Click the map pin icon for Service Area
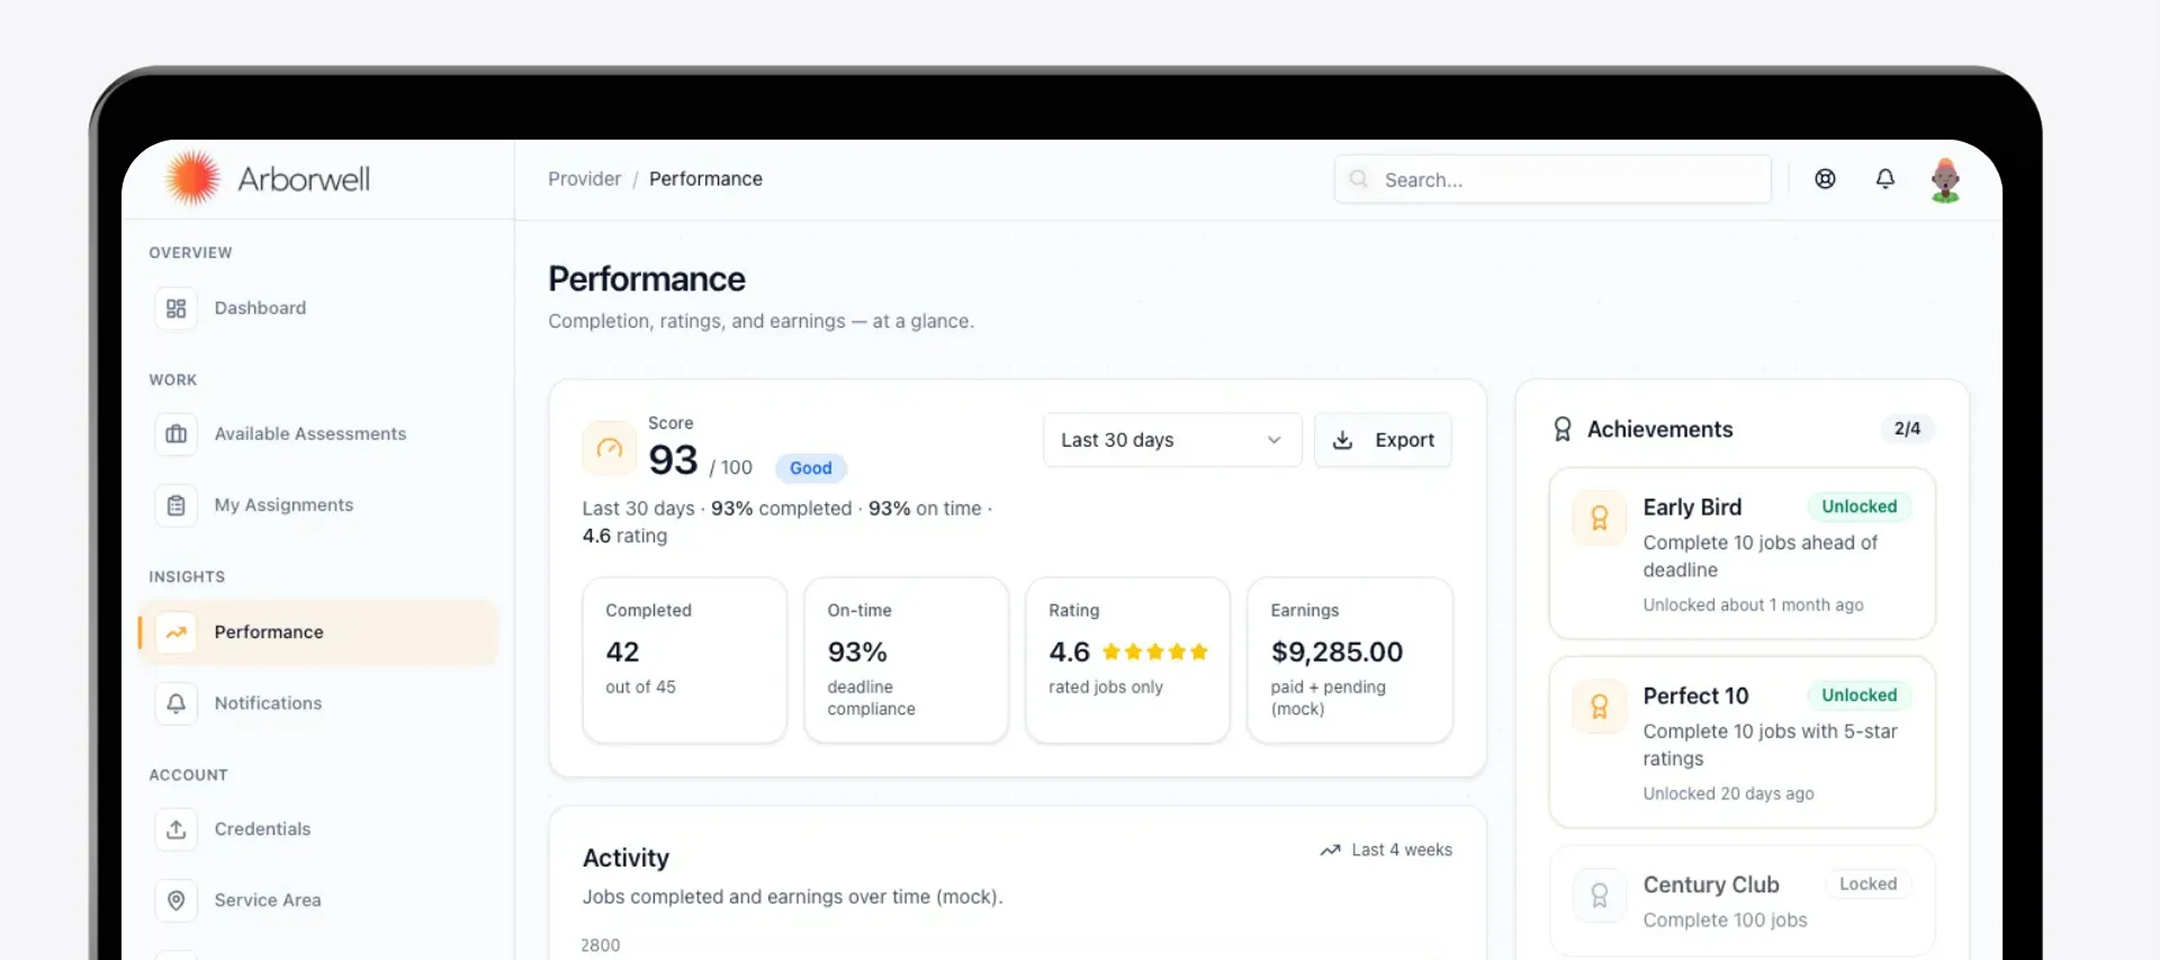 (176, 900)
